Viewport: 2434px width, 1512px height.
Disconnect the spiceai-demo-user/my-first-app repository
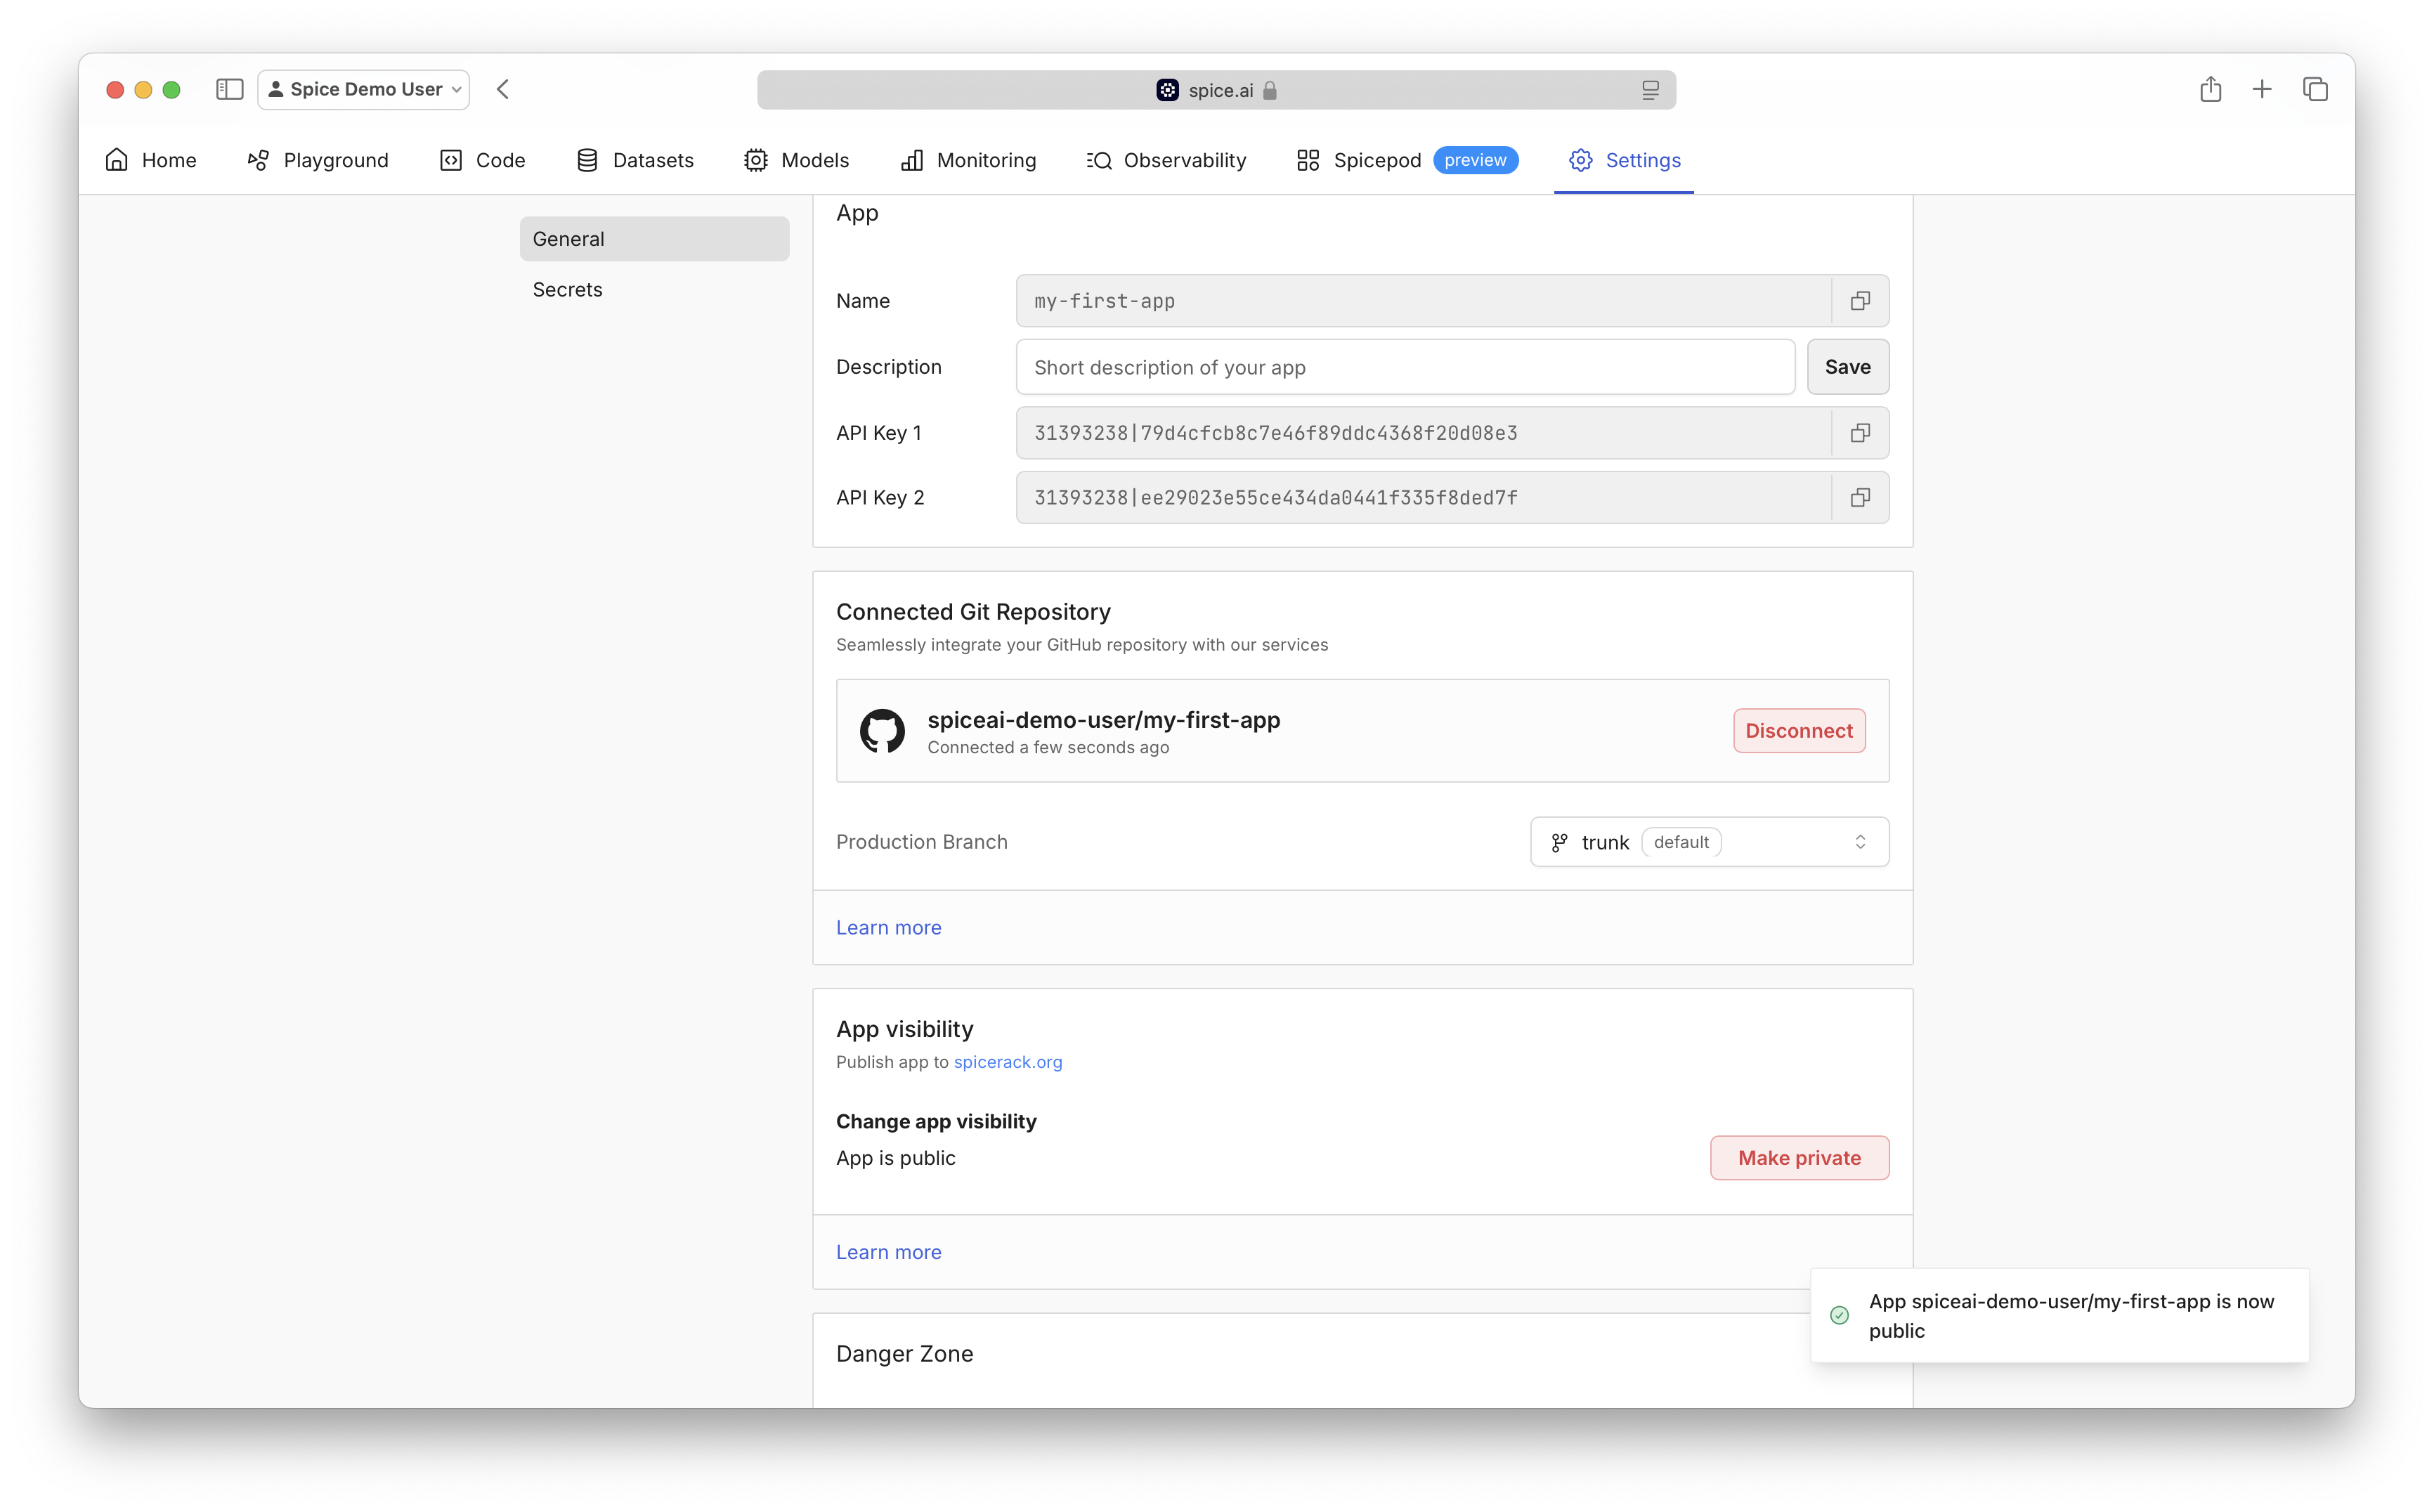(1798, 731)
